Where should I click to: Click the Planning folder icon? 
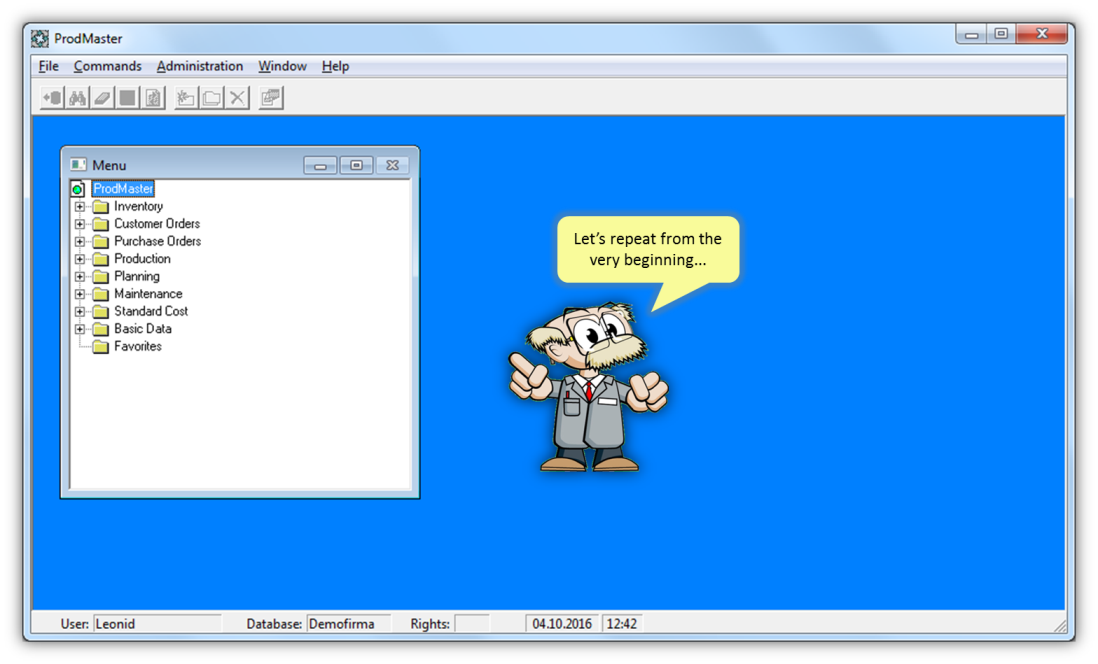tap(101, 277)
